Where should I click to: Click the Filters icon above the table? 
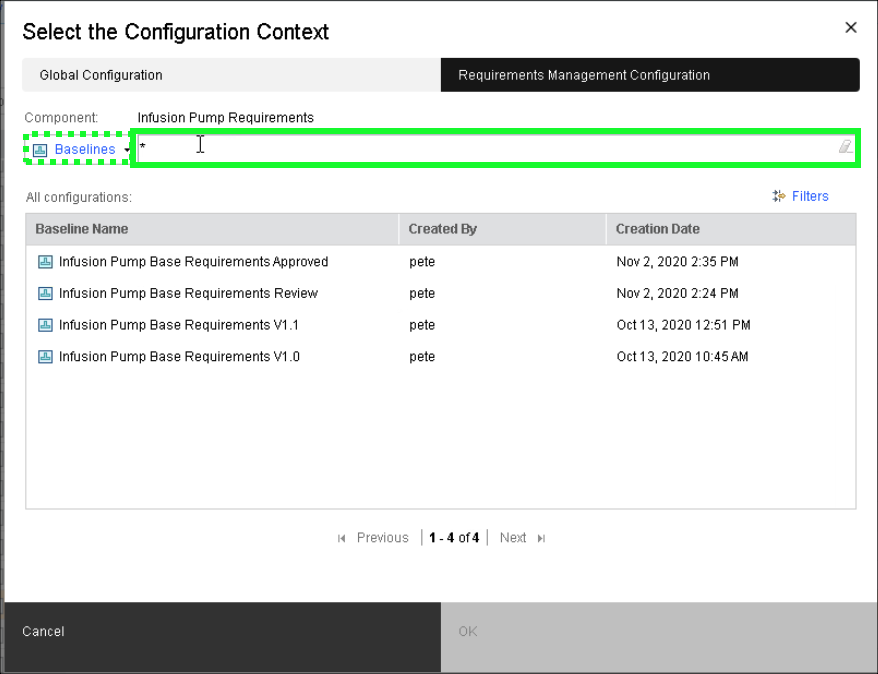pyautogui.click(x=779, y=197)
